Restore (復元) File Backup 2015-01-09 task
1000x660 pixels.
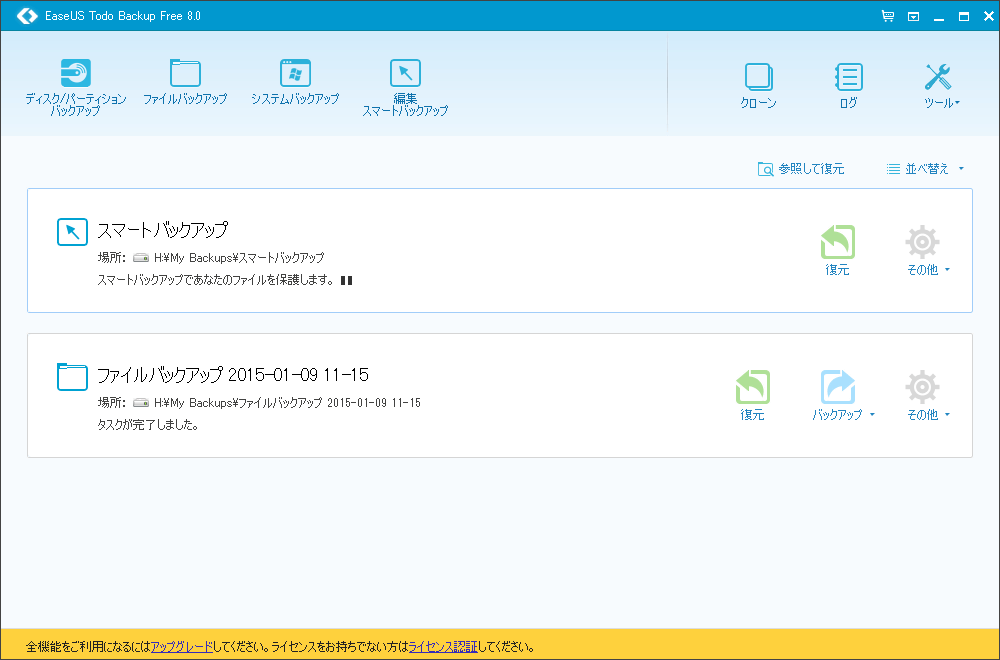tap(753, 395)
